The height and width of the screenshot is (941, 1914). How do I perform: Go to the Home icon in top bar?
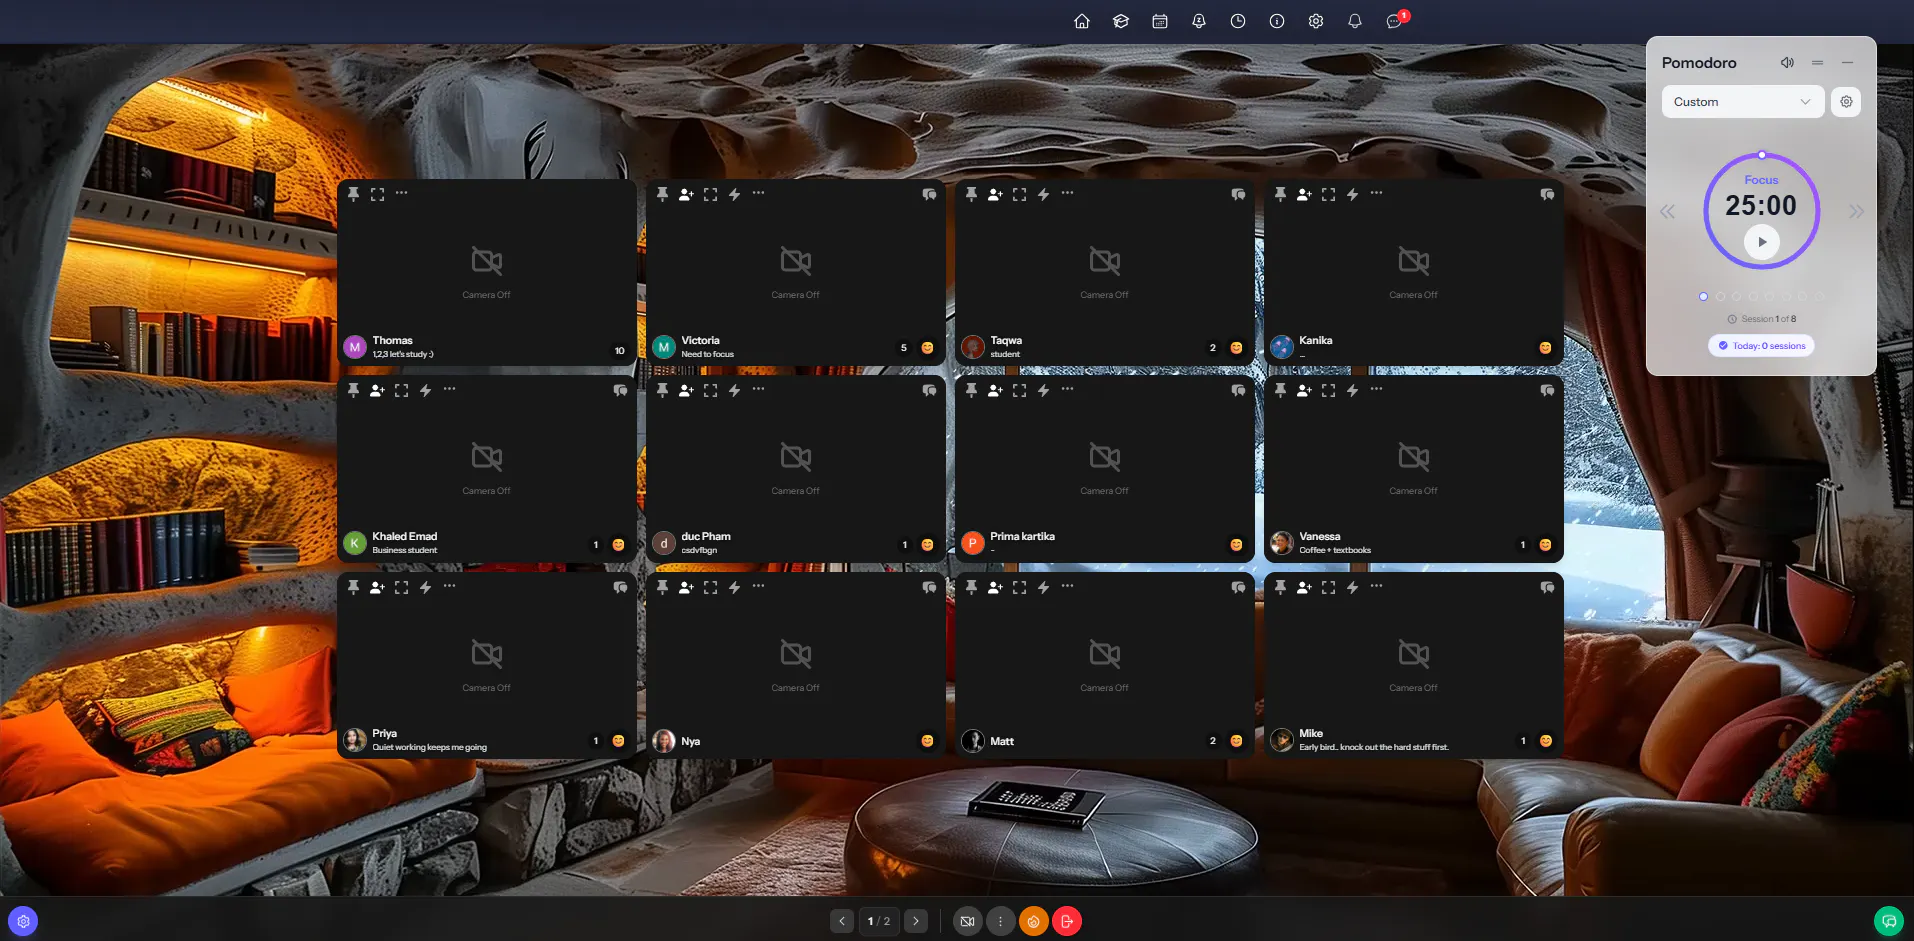click(1081, 21)
